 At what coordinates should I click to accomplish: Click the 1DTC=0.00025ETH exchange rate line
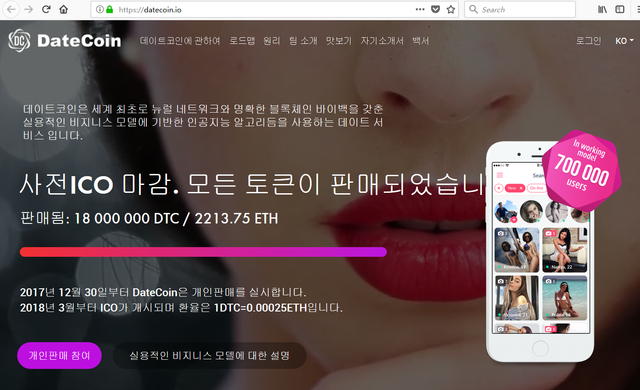[x=182, y=308]
